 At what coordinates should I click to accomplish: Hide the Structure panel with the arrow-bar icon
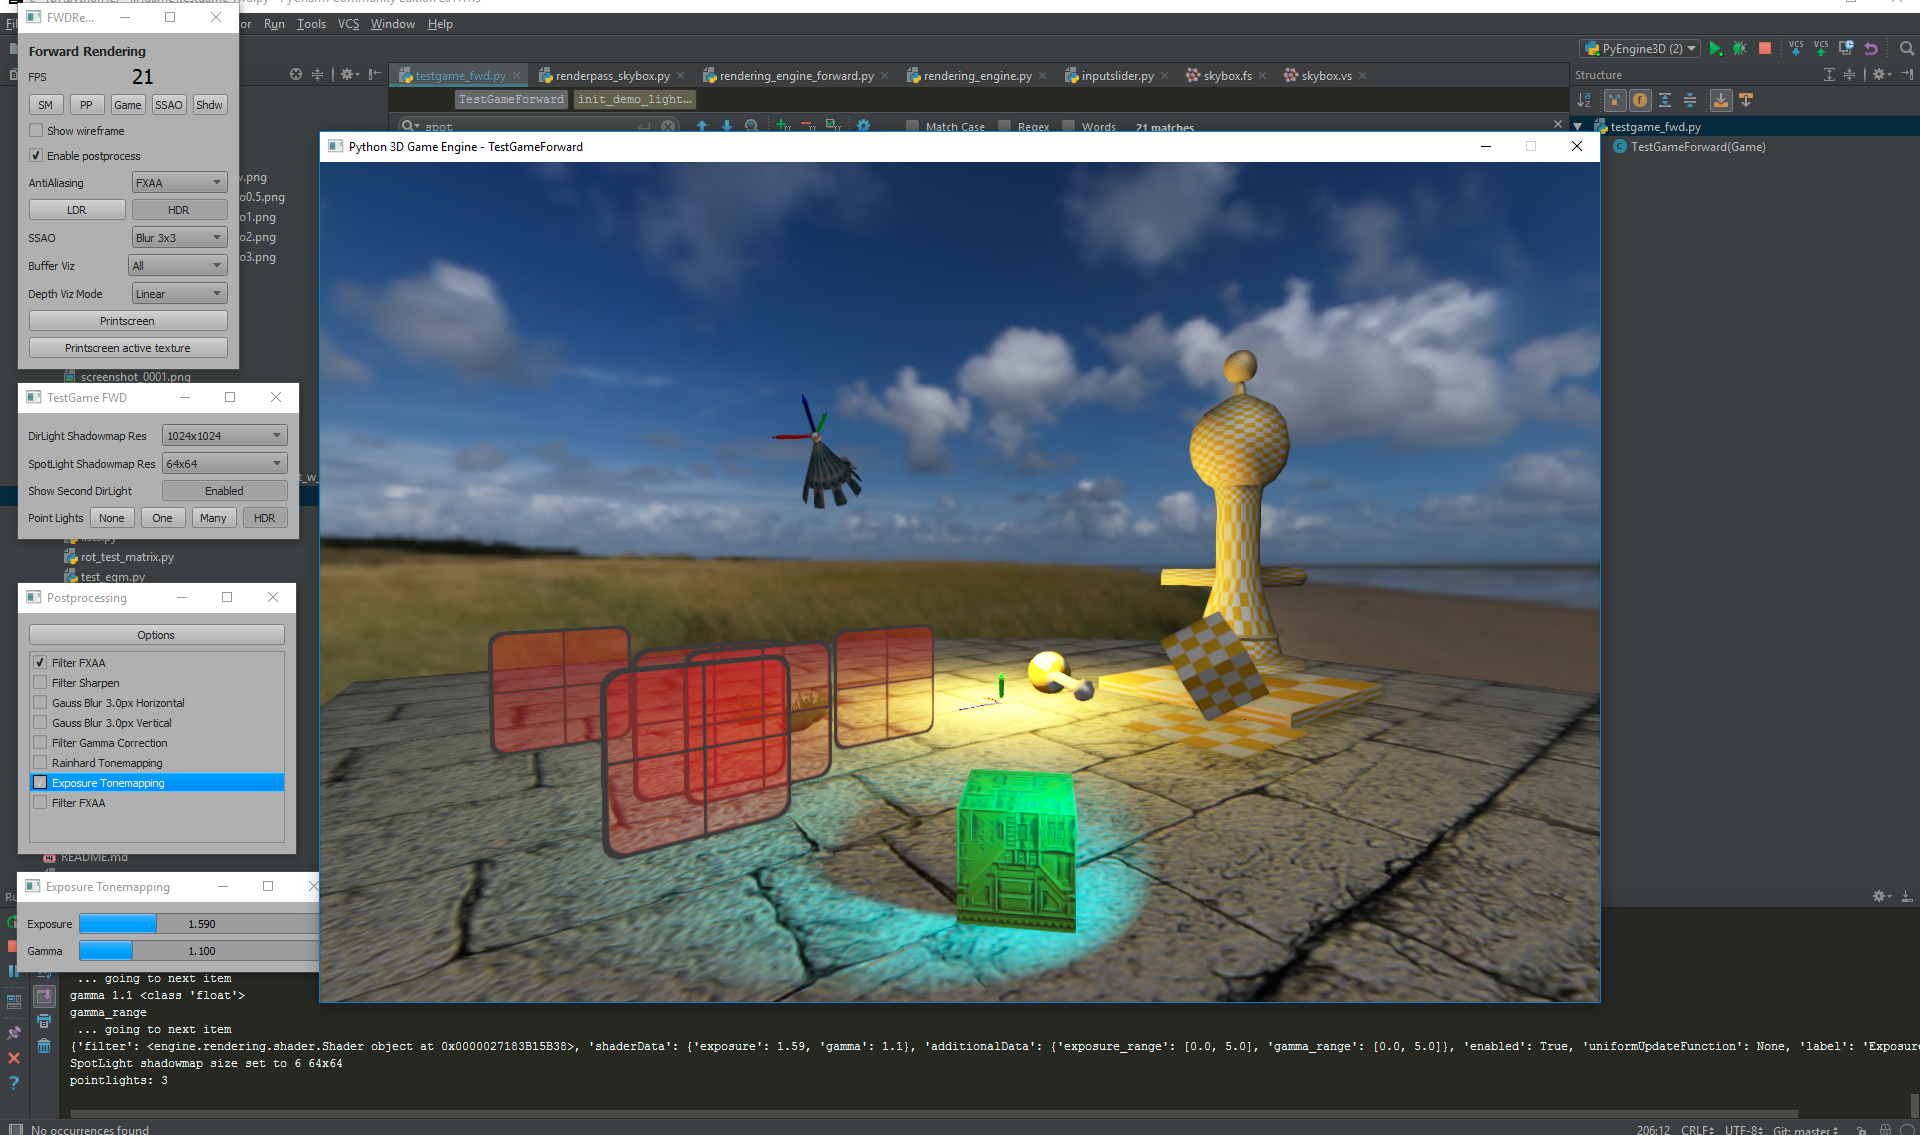[x=1907, y=75]
